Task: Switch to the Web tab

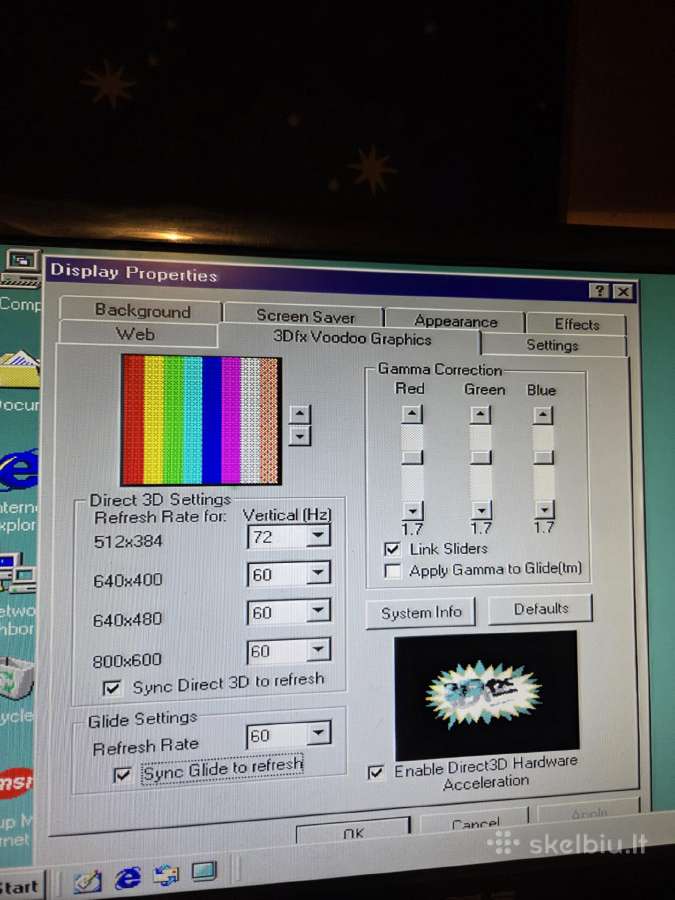Action: point(135,333)
